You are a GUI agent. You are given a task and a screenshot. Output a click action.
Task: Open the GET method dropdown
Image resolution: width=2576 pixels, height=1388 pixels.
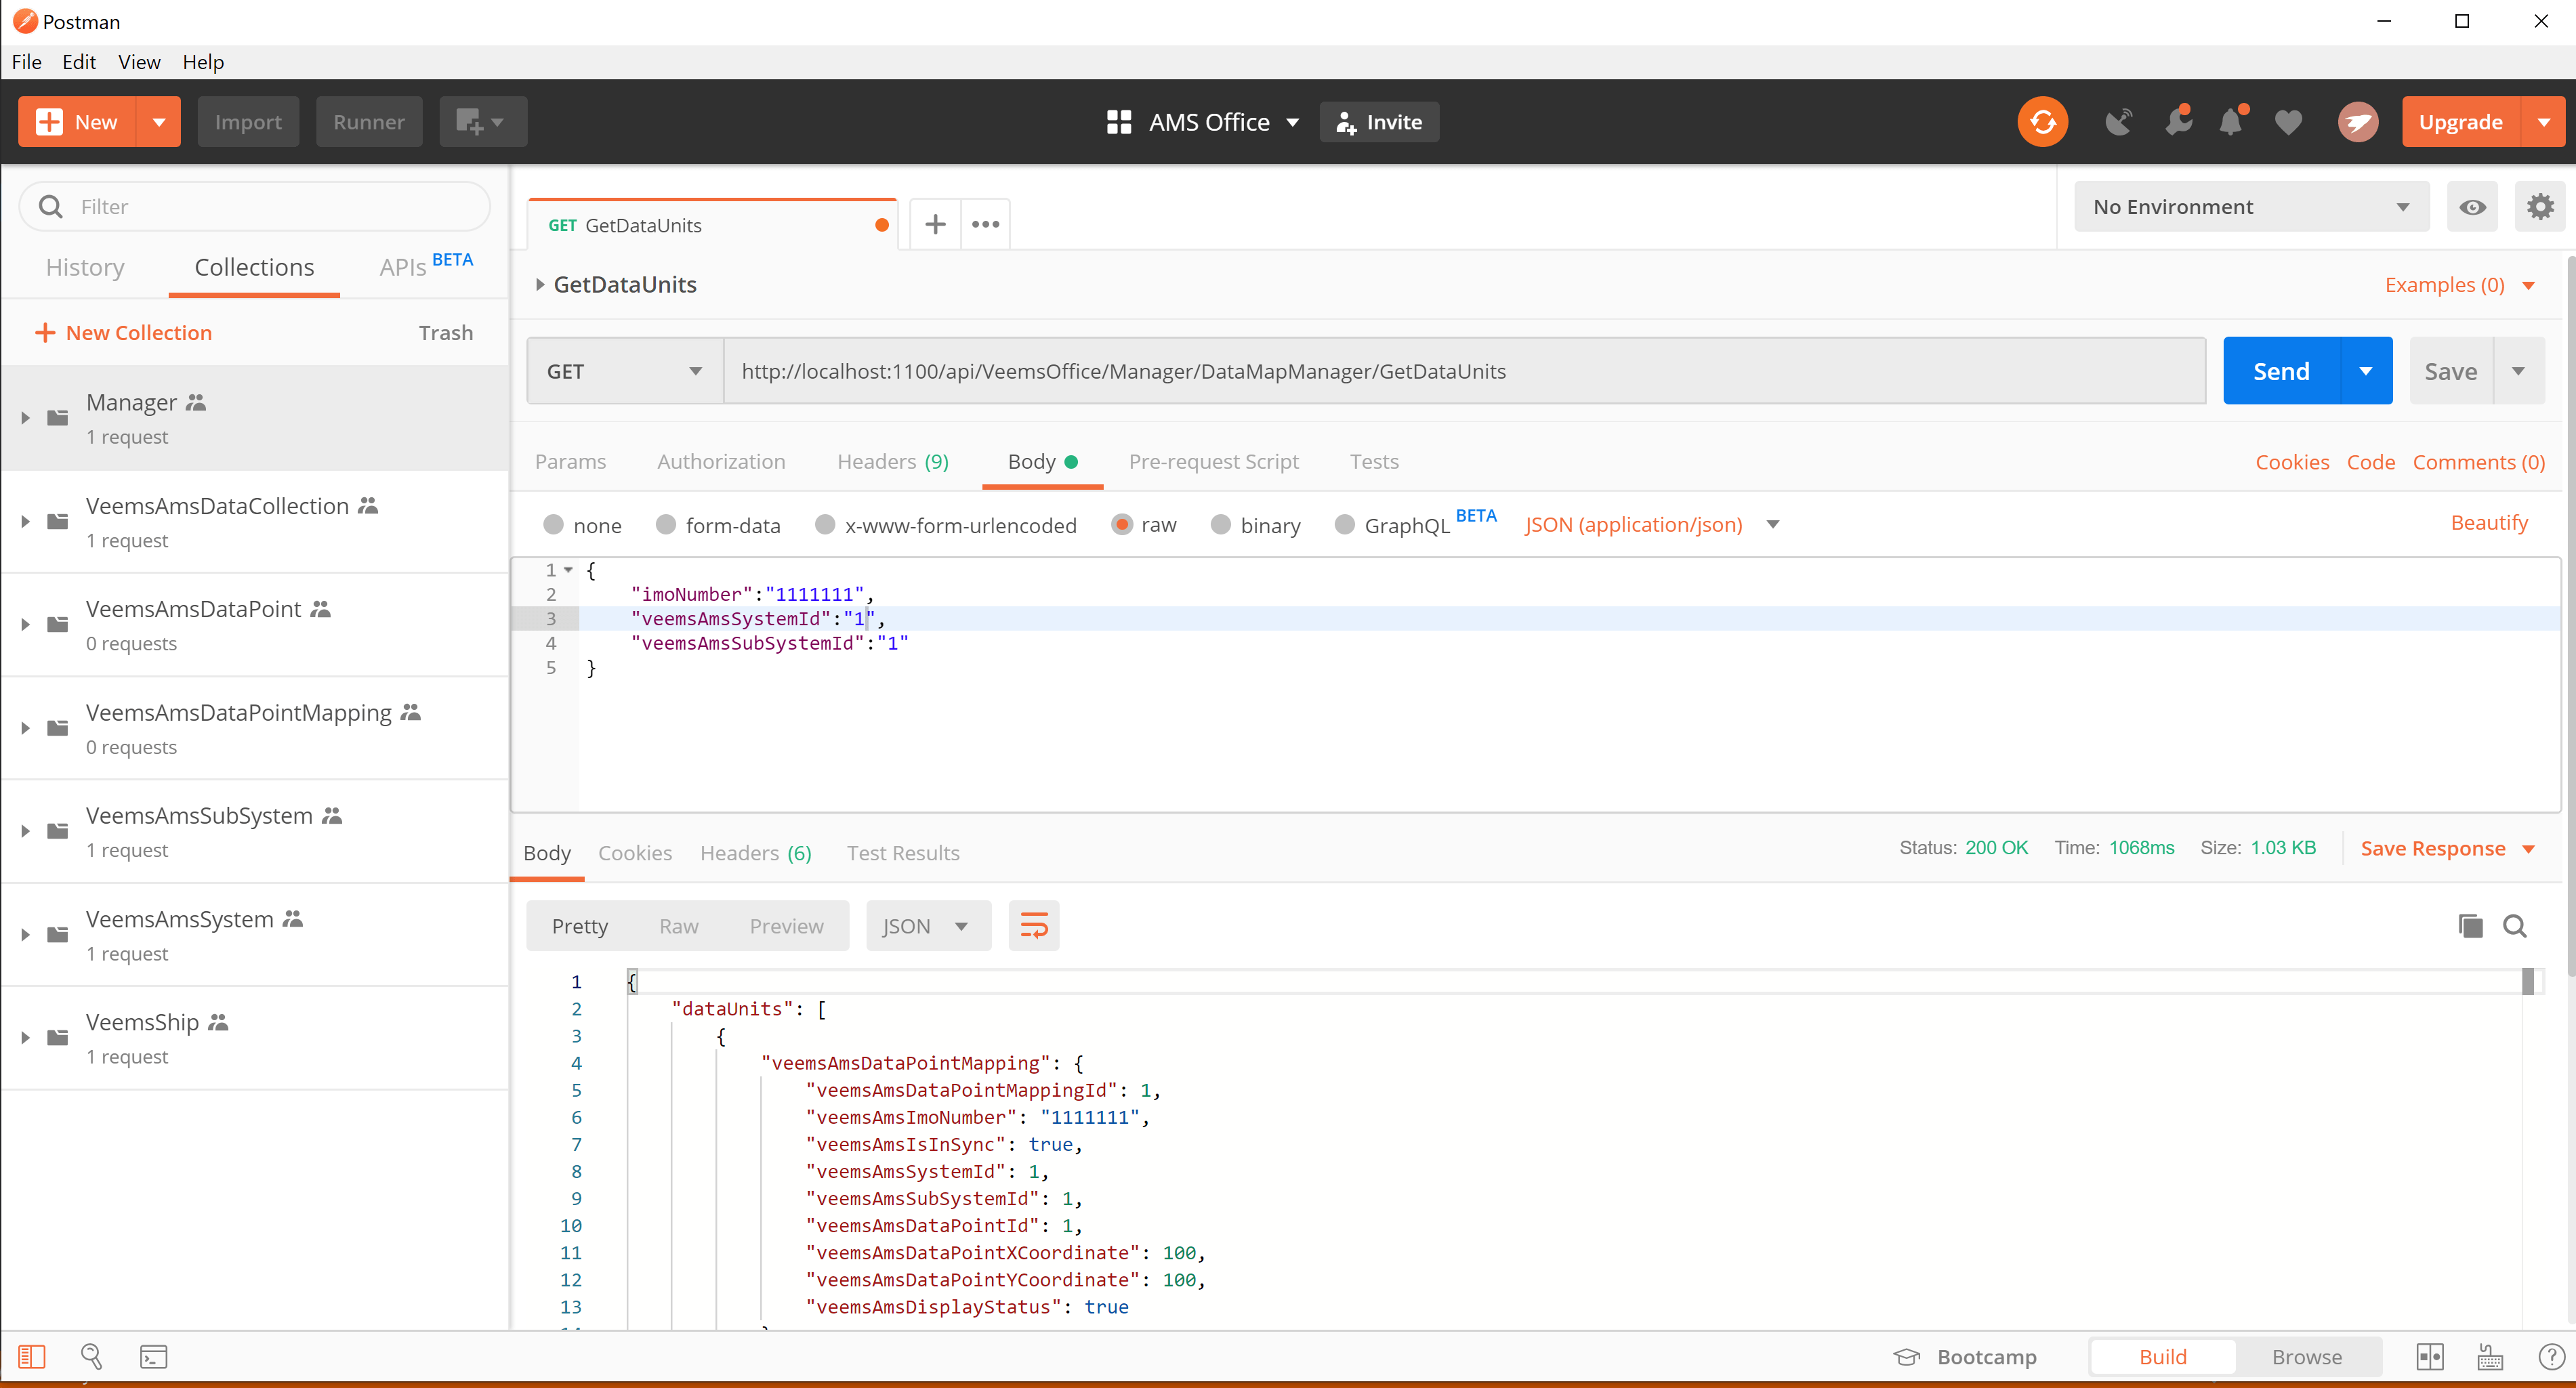click(624, 371)
